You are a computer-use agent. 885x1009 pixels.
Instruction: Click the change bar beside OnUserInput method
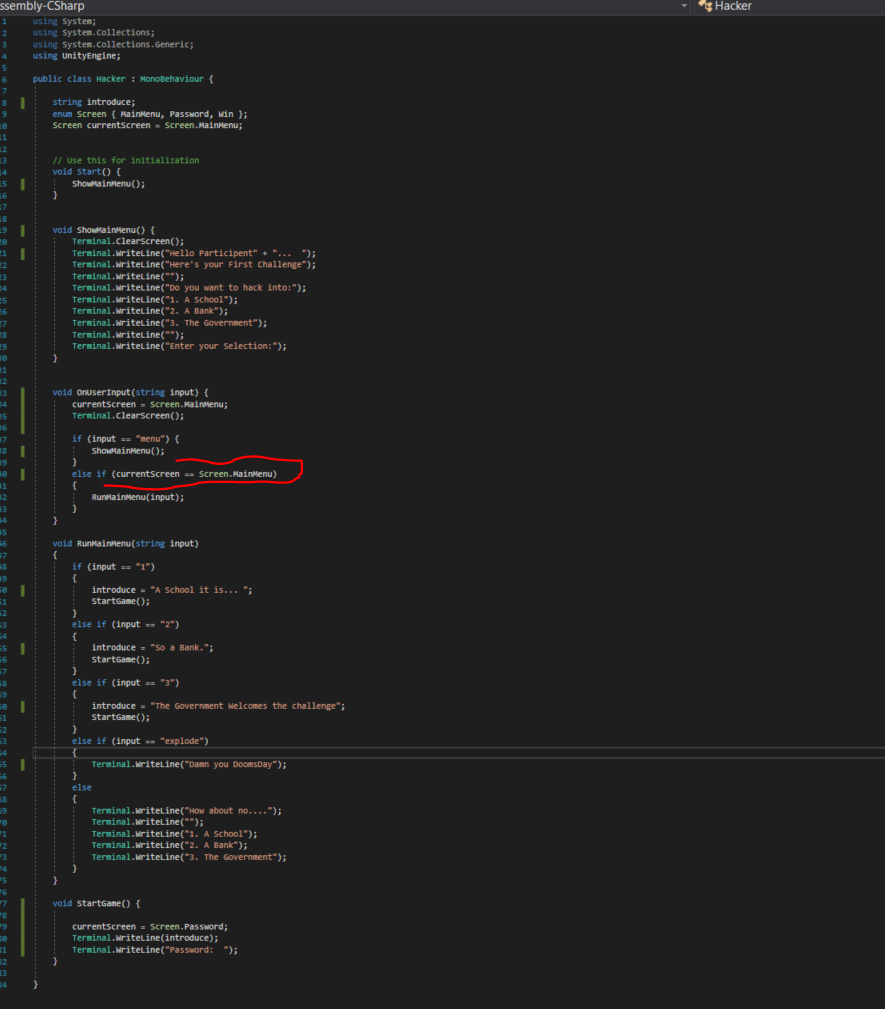click(20, 403)
